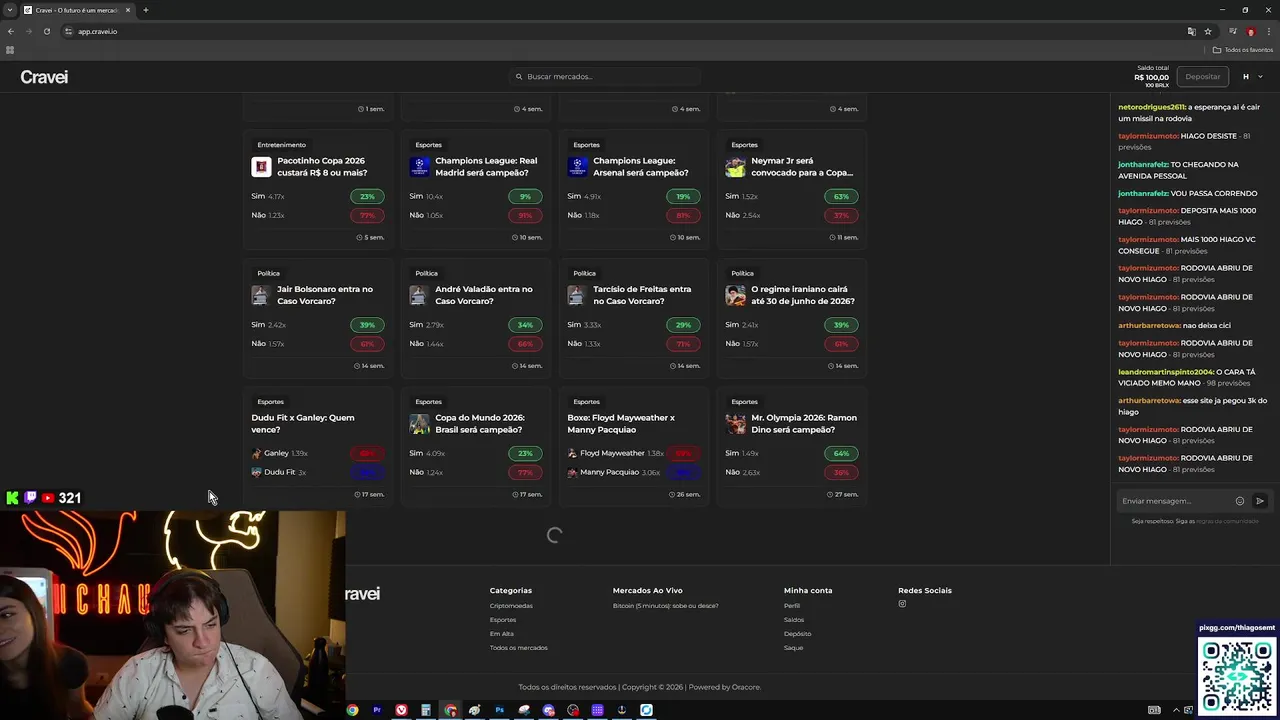Open the Chrome three-dot menu
1280x720 pixels.
pos(1268,31)
